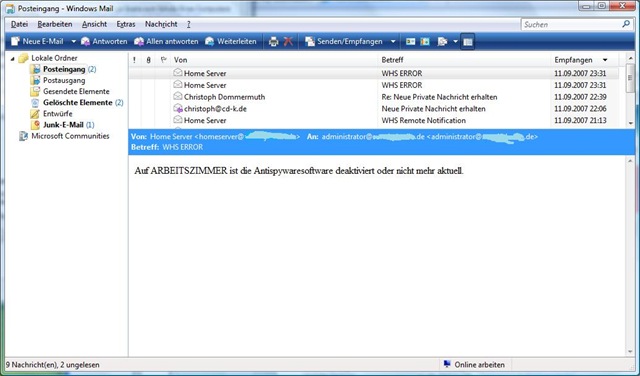Click Antworten to reply

104,41
